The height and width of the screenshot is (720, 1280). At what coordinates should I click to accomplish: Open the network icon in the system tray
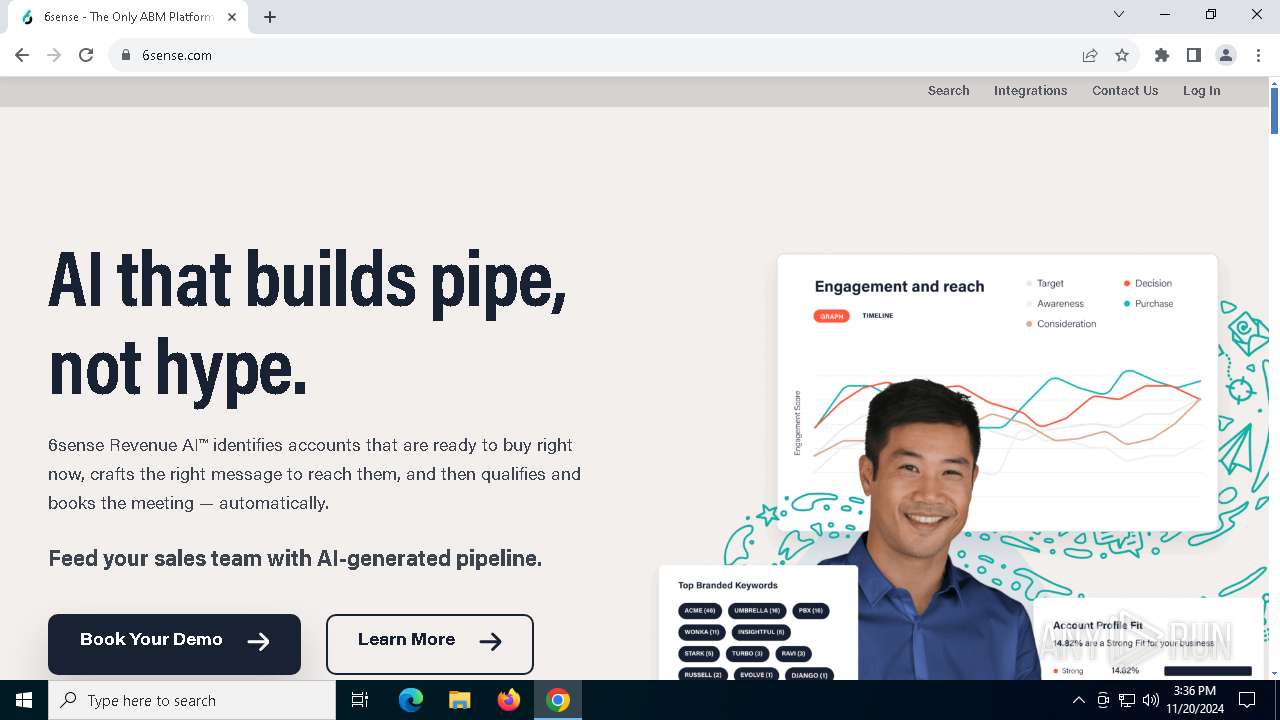(1127, 700)
